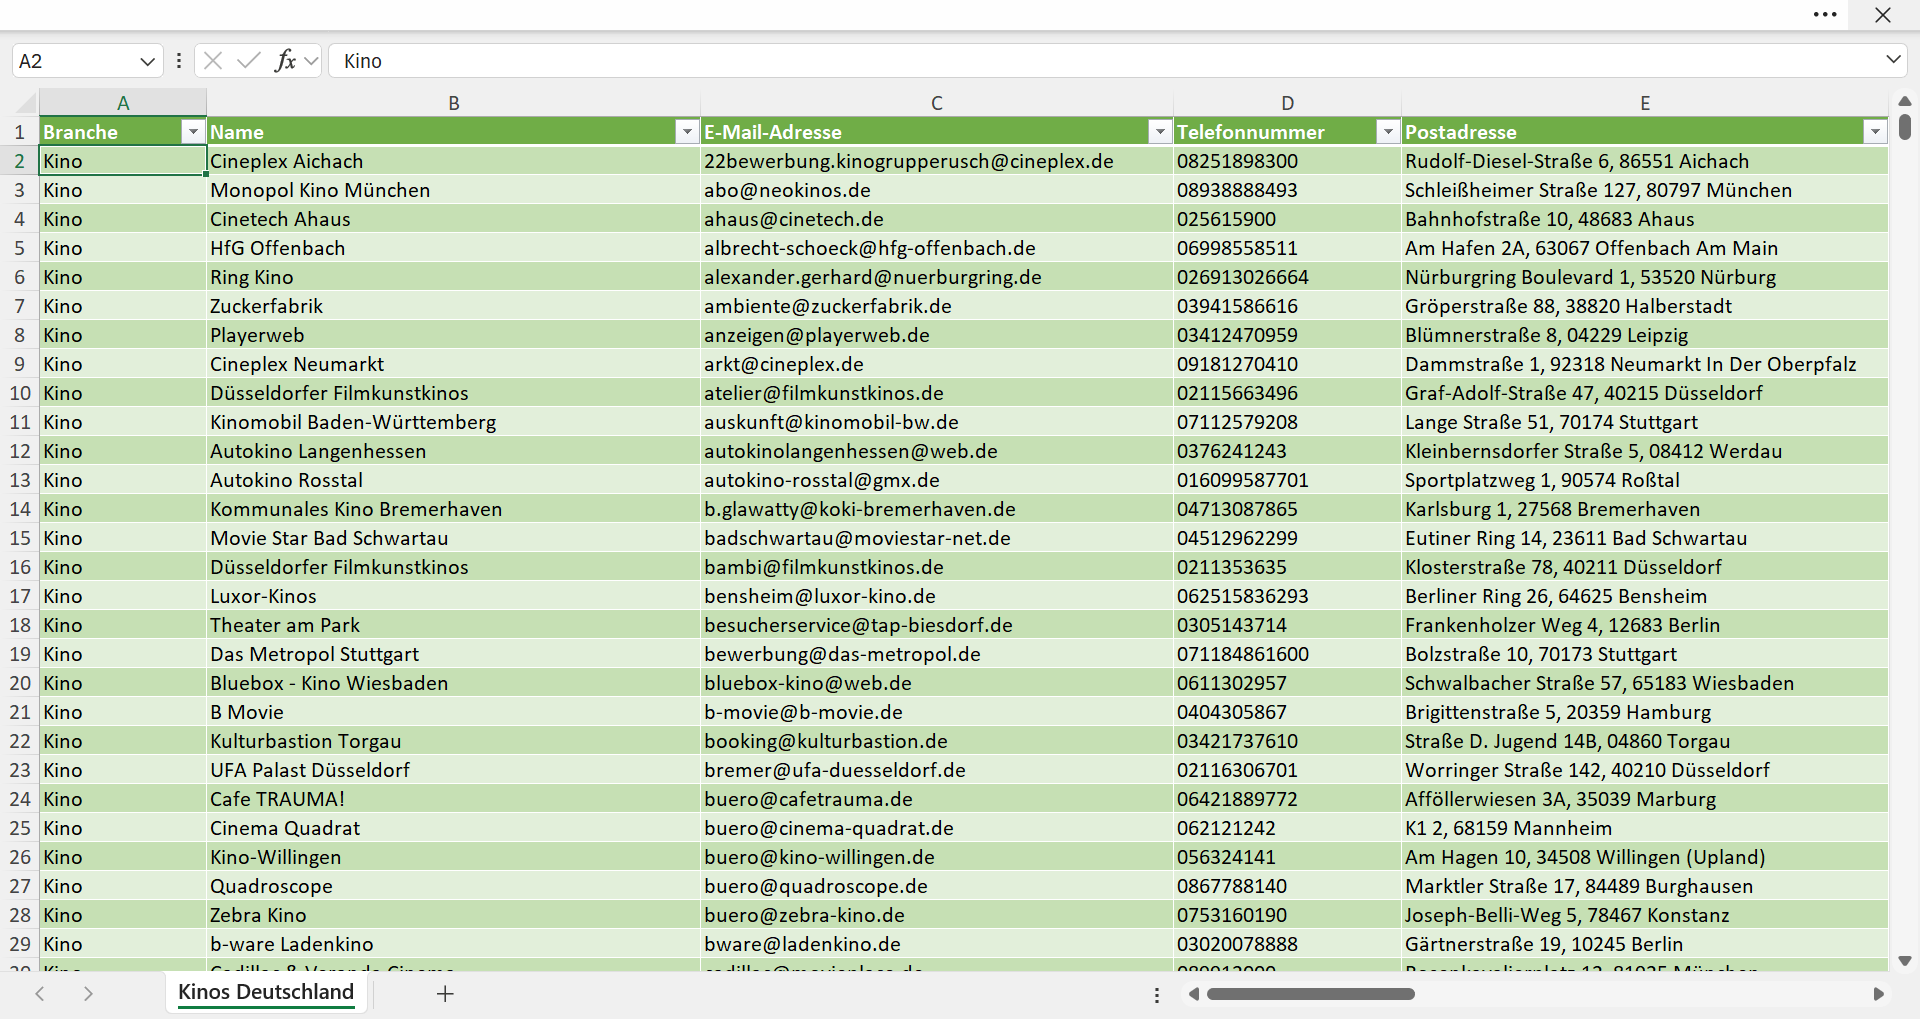The image size is (1920, 1019).
Task: Click cell with Cineplex Aichach
Action: tap(454, 161)
